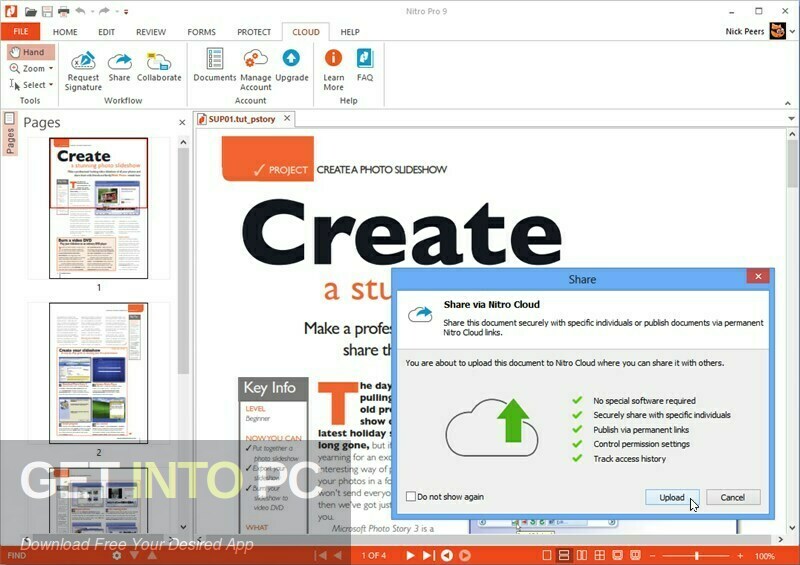
Task: Switch to the REVIEW ribbon tab
Action: [x=151, y=32]
